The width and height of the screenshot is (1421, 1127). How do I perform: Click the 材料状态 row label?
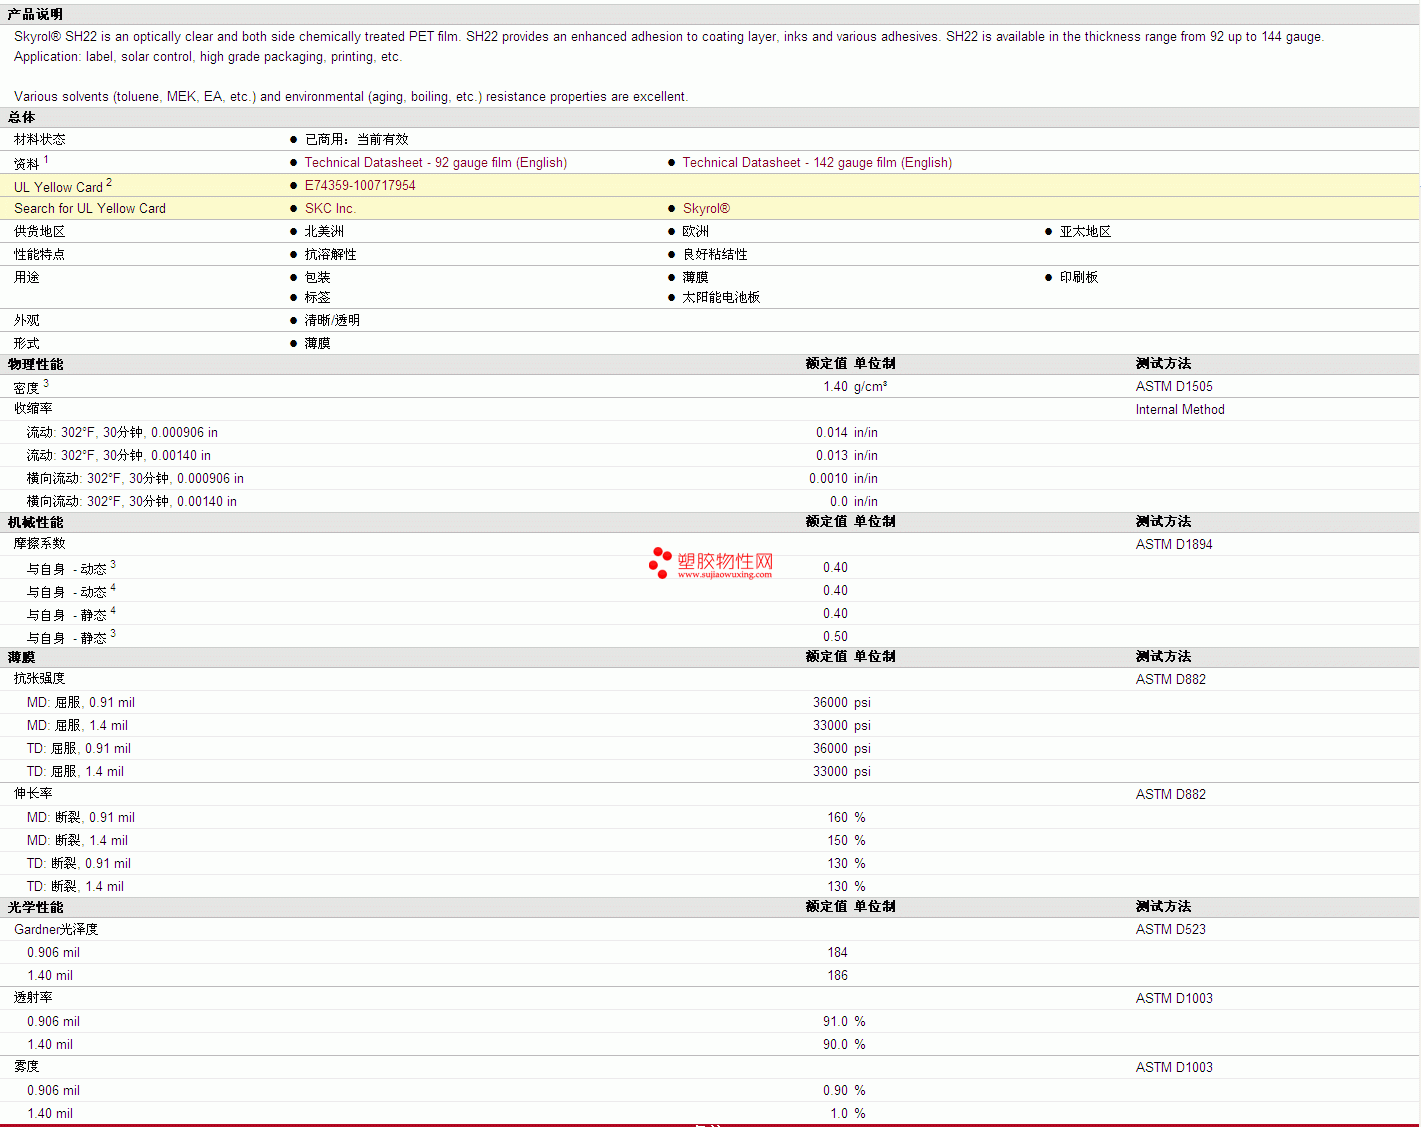click(x=39, y=140)
